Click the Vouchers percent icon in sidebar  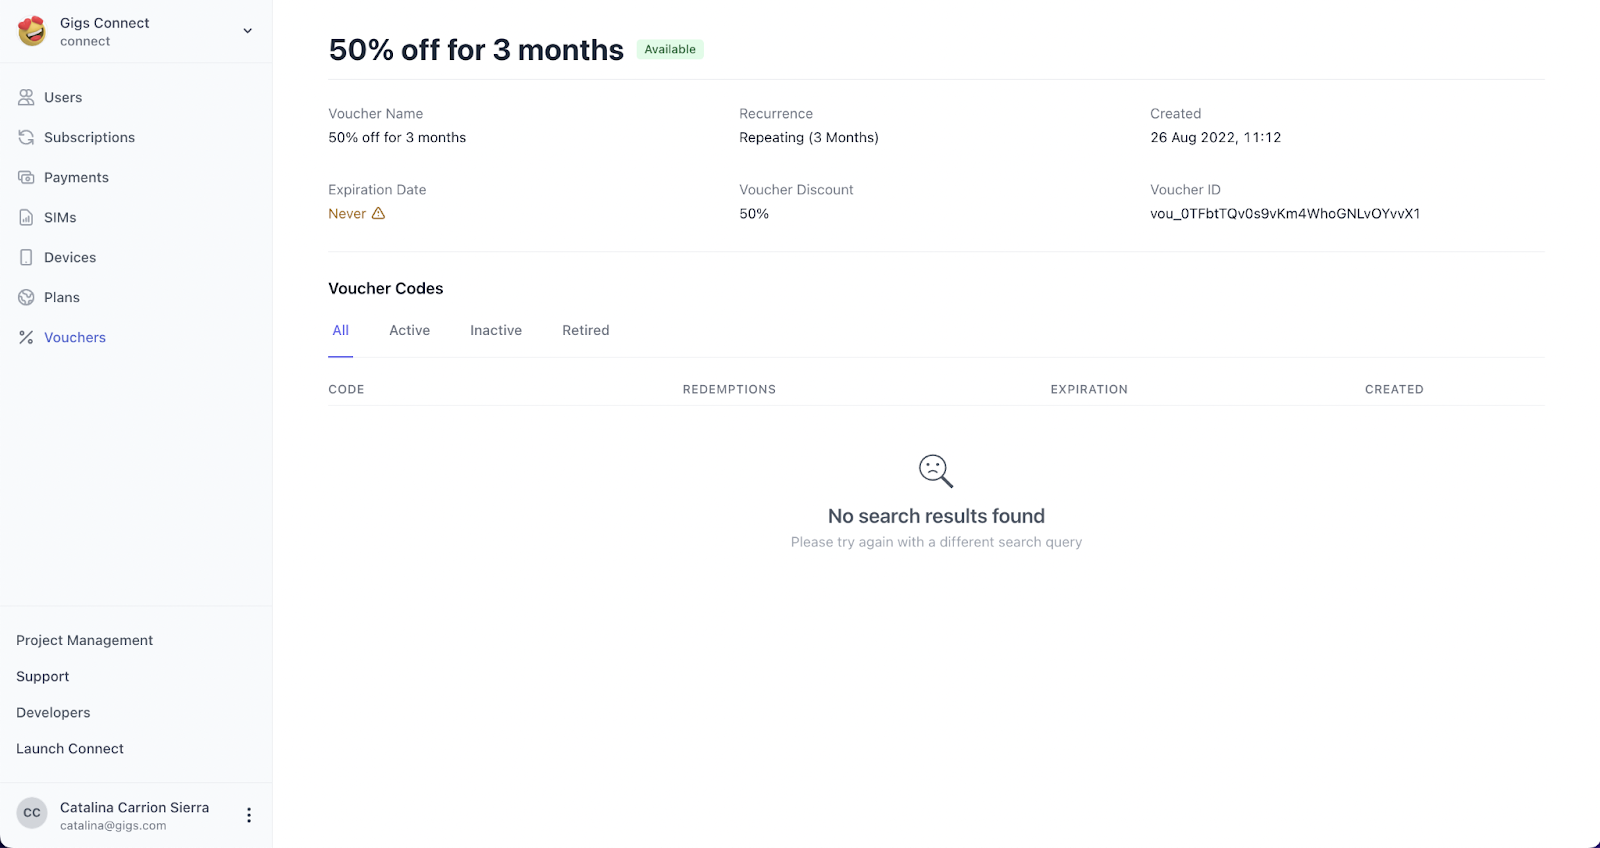tap(26, 337)
